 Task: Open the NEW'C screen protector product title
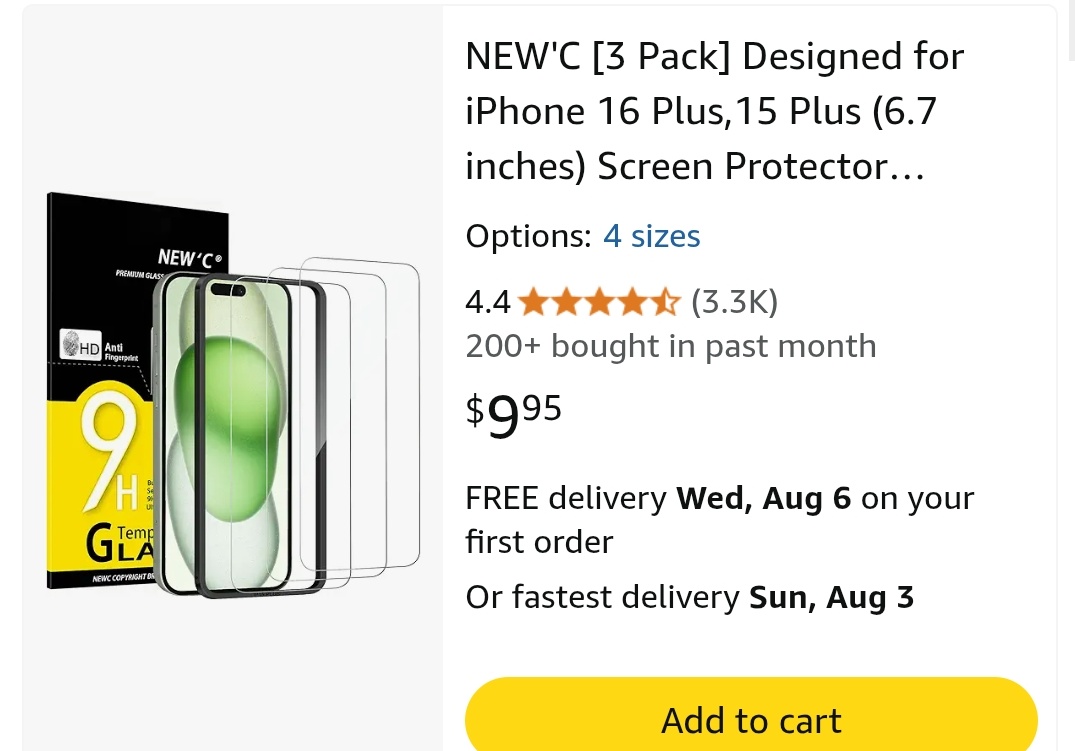pyautogui.click(x=714, y=111)
